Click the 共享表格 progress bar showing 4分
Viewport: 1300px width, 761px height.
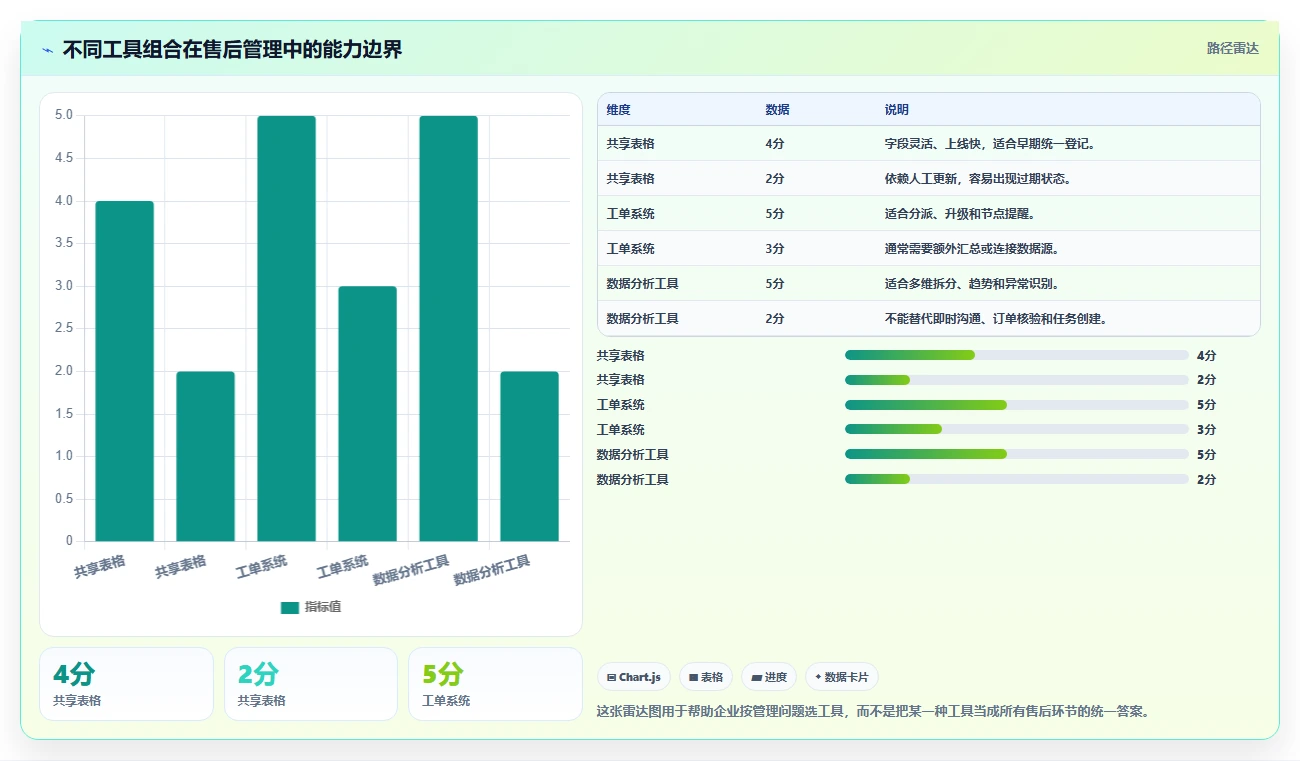pos(1016,355)
